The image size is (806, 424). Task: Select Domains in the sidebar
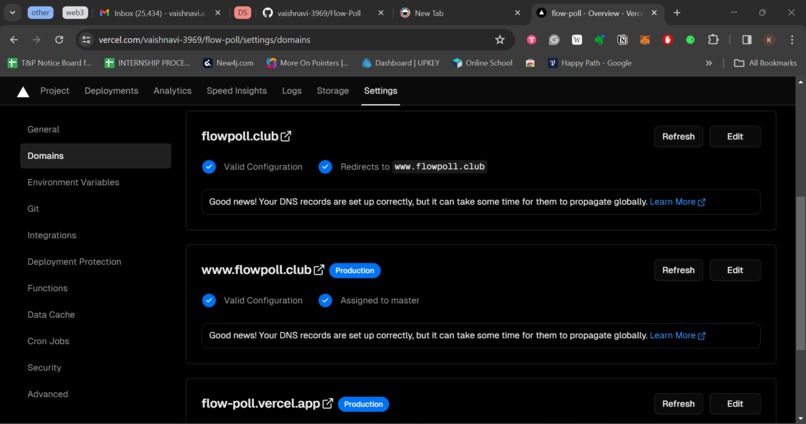(x=96, y=156)
